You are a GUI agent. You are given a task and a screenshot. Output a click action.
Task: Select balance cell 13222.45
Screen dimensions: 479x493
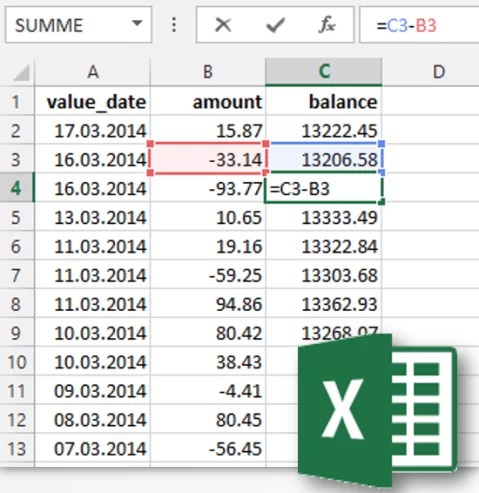click(324, 130)
